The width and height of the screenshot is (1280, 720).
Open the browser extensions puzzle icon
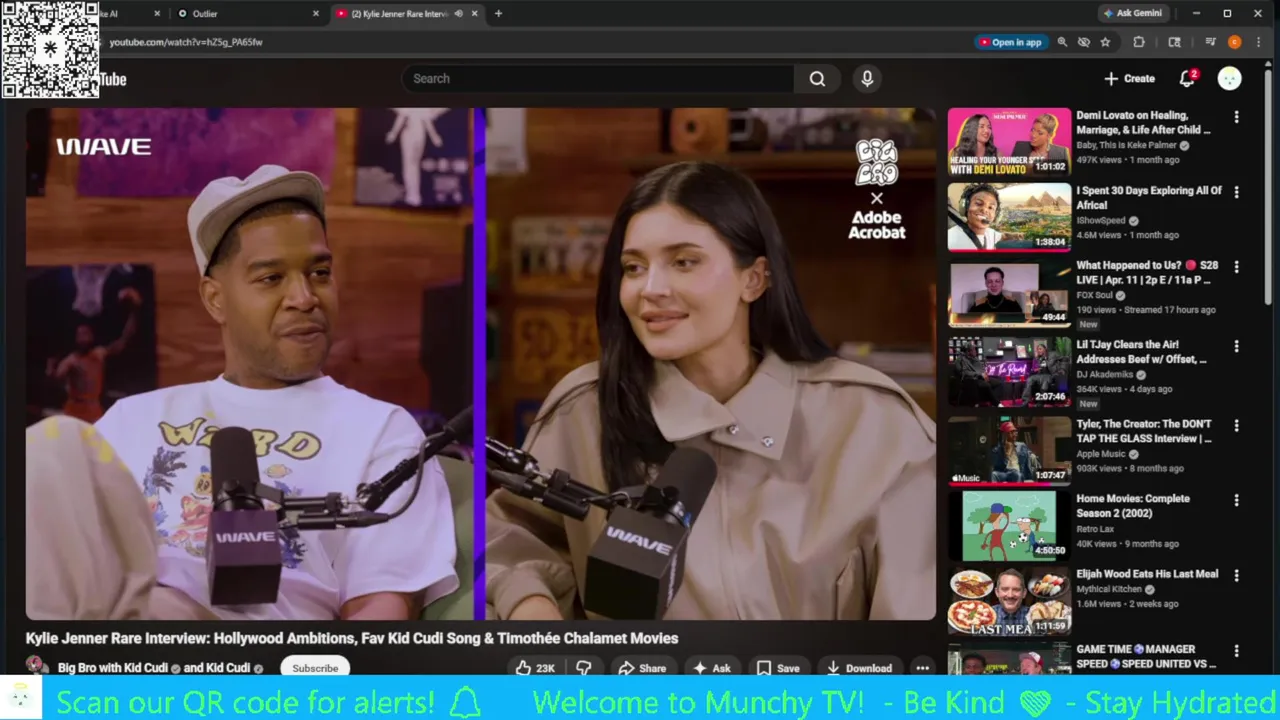tap(1138, 42)
